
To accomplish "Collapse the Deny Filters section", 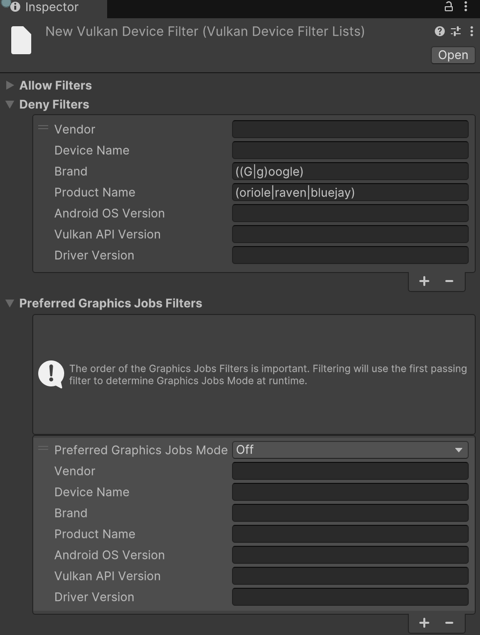I will coord(10,104).
